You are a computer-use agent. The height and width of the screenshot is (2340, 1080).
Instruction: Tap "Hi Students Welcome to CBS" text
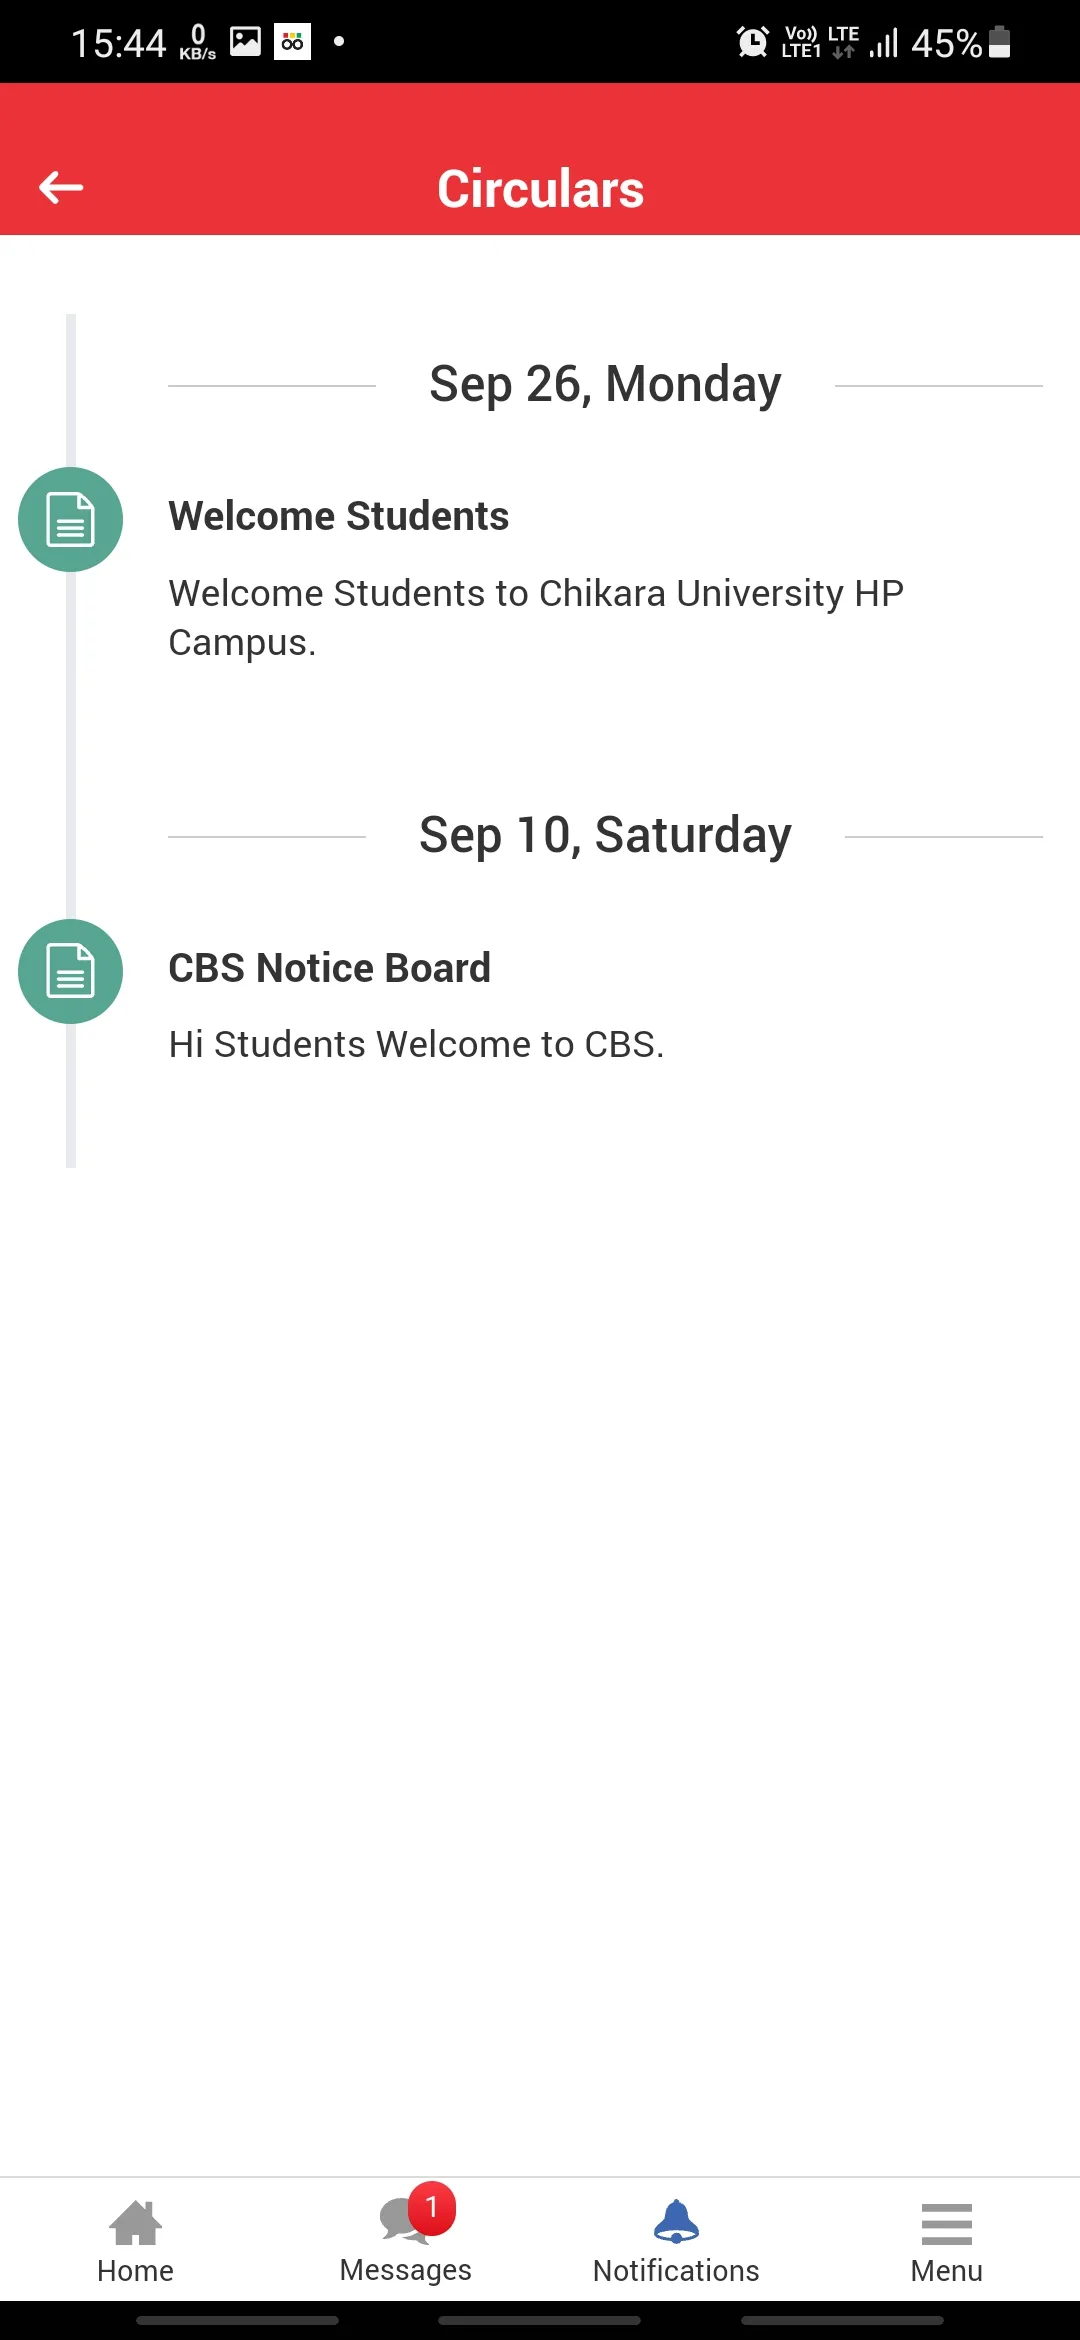416,1044
